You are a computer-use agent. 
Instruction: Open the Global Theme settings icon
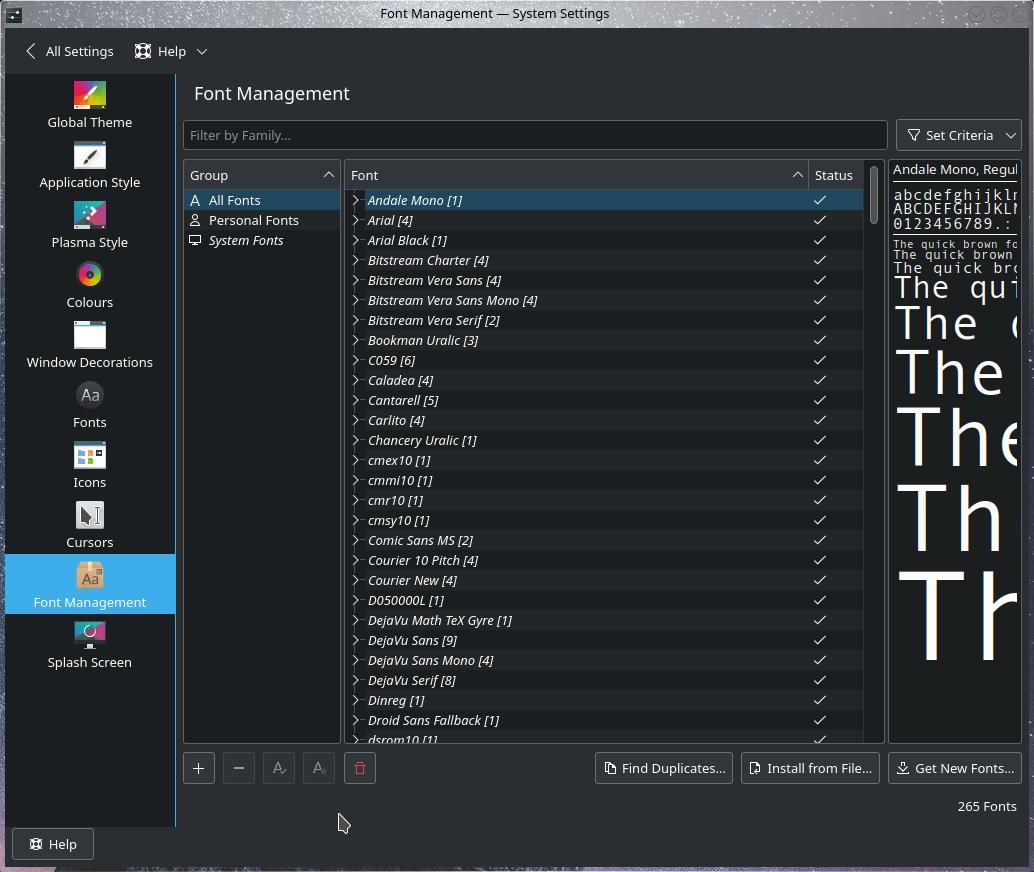[89, 95]
